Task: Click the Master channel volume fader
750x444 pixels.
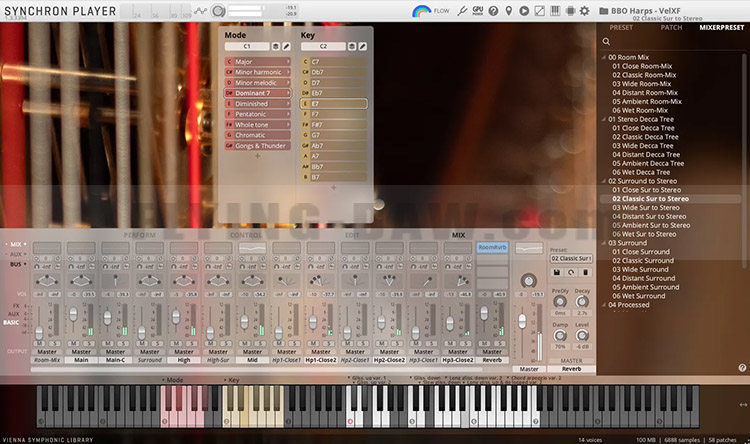Action: 522,321
